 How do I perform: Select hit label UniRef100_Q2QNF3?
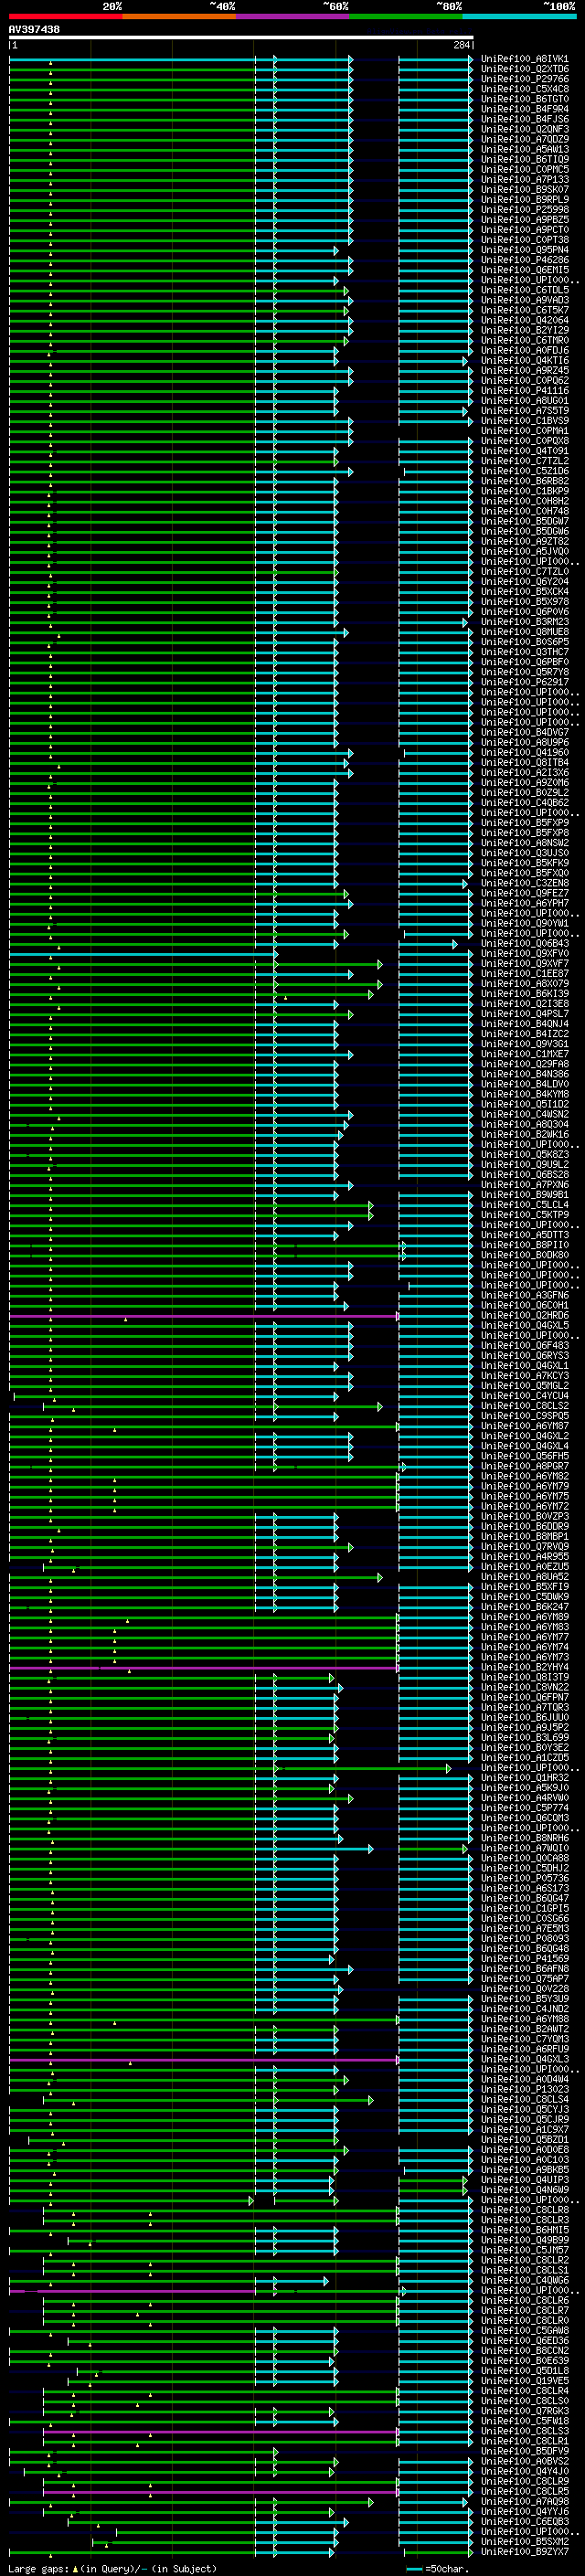525,129
